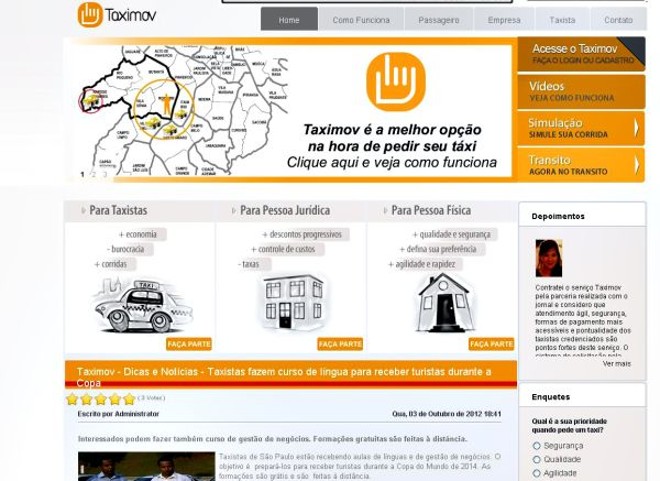Click the Depoimentos panel heading
660x481 pixels.
pos(558,216)
